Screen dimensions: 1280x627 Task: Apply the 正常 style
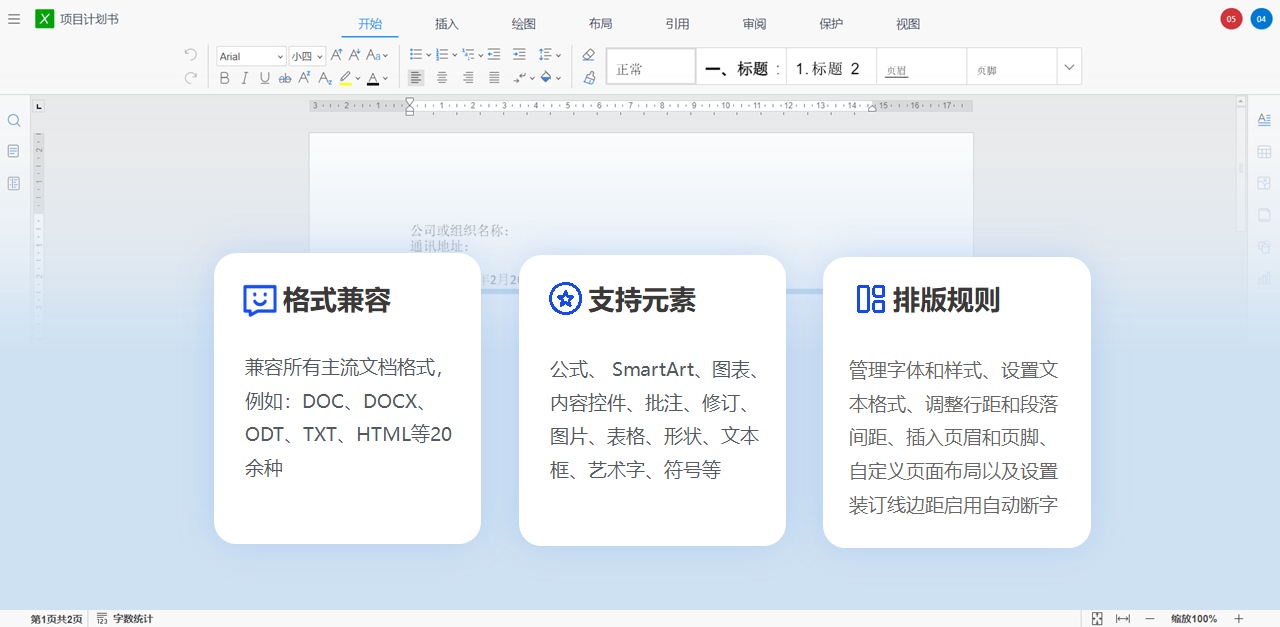(651, 67)
